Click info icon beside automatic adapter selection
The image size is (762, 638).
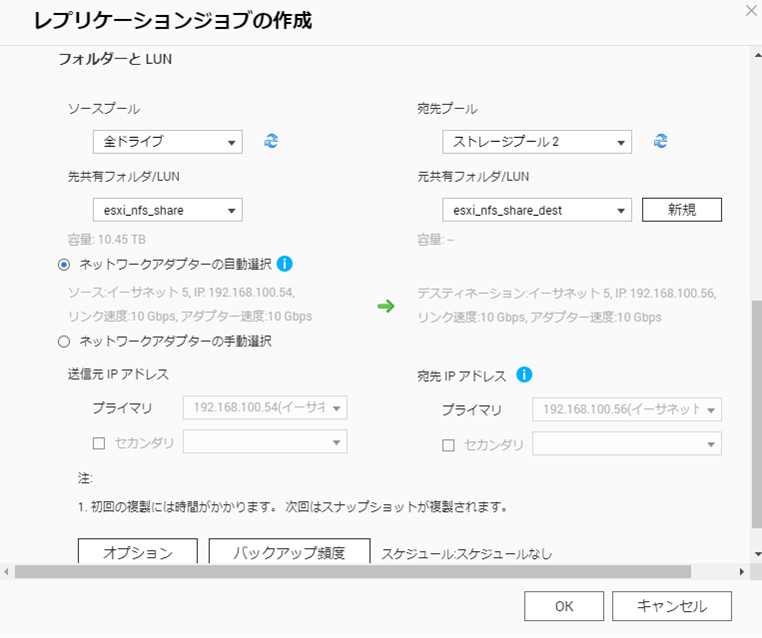pyautogui.click(x=284, y=264)
